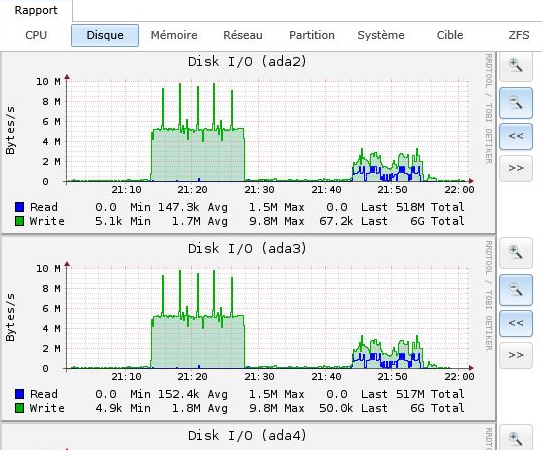Click the green Write legend swatch for ada2

point(20,221)
